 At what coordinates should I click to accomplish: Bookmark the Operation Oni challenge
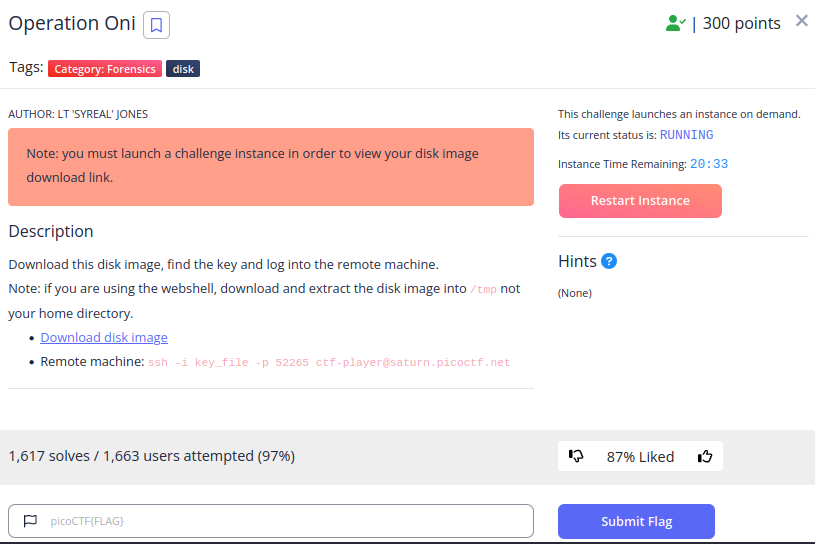[156, 24]
